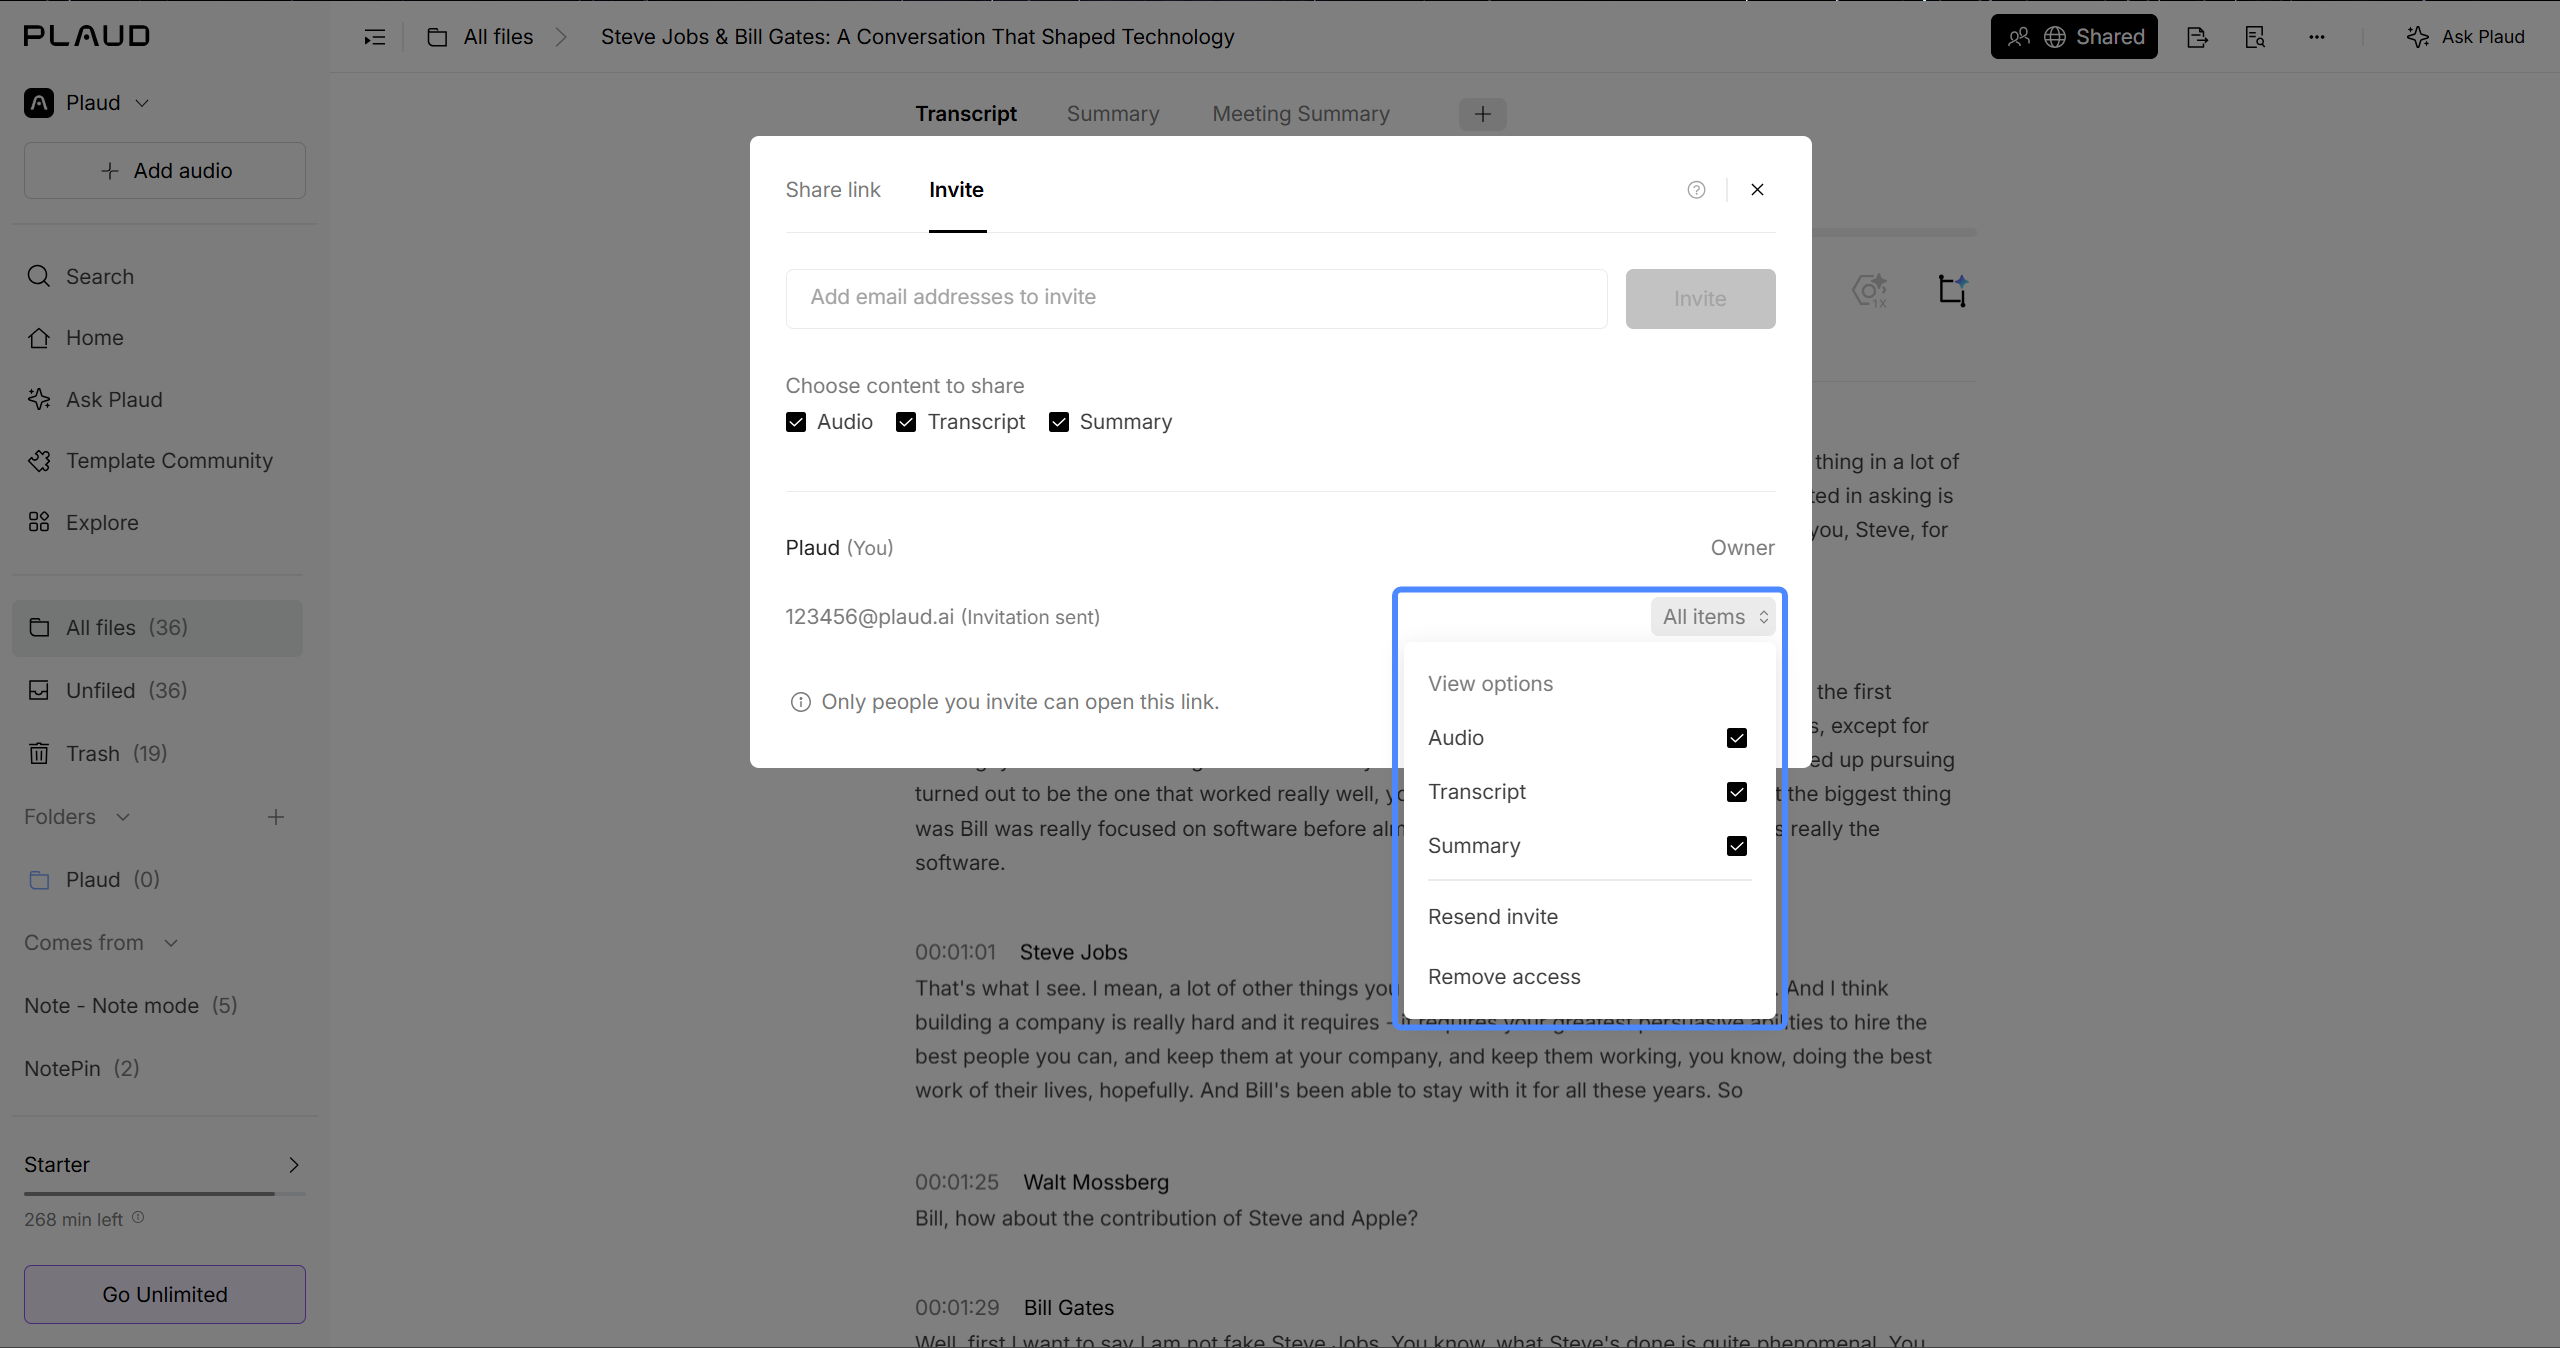Open the export icon in top bar
The height and width of the screenshot is (1348, 2560).
pos(2197,37)
